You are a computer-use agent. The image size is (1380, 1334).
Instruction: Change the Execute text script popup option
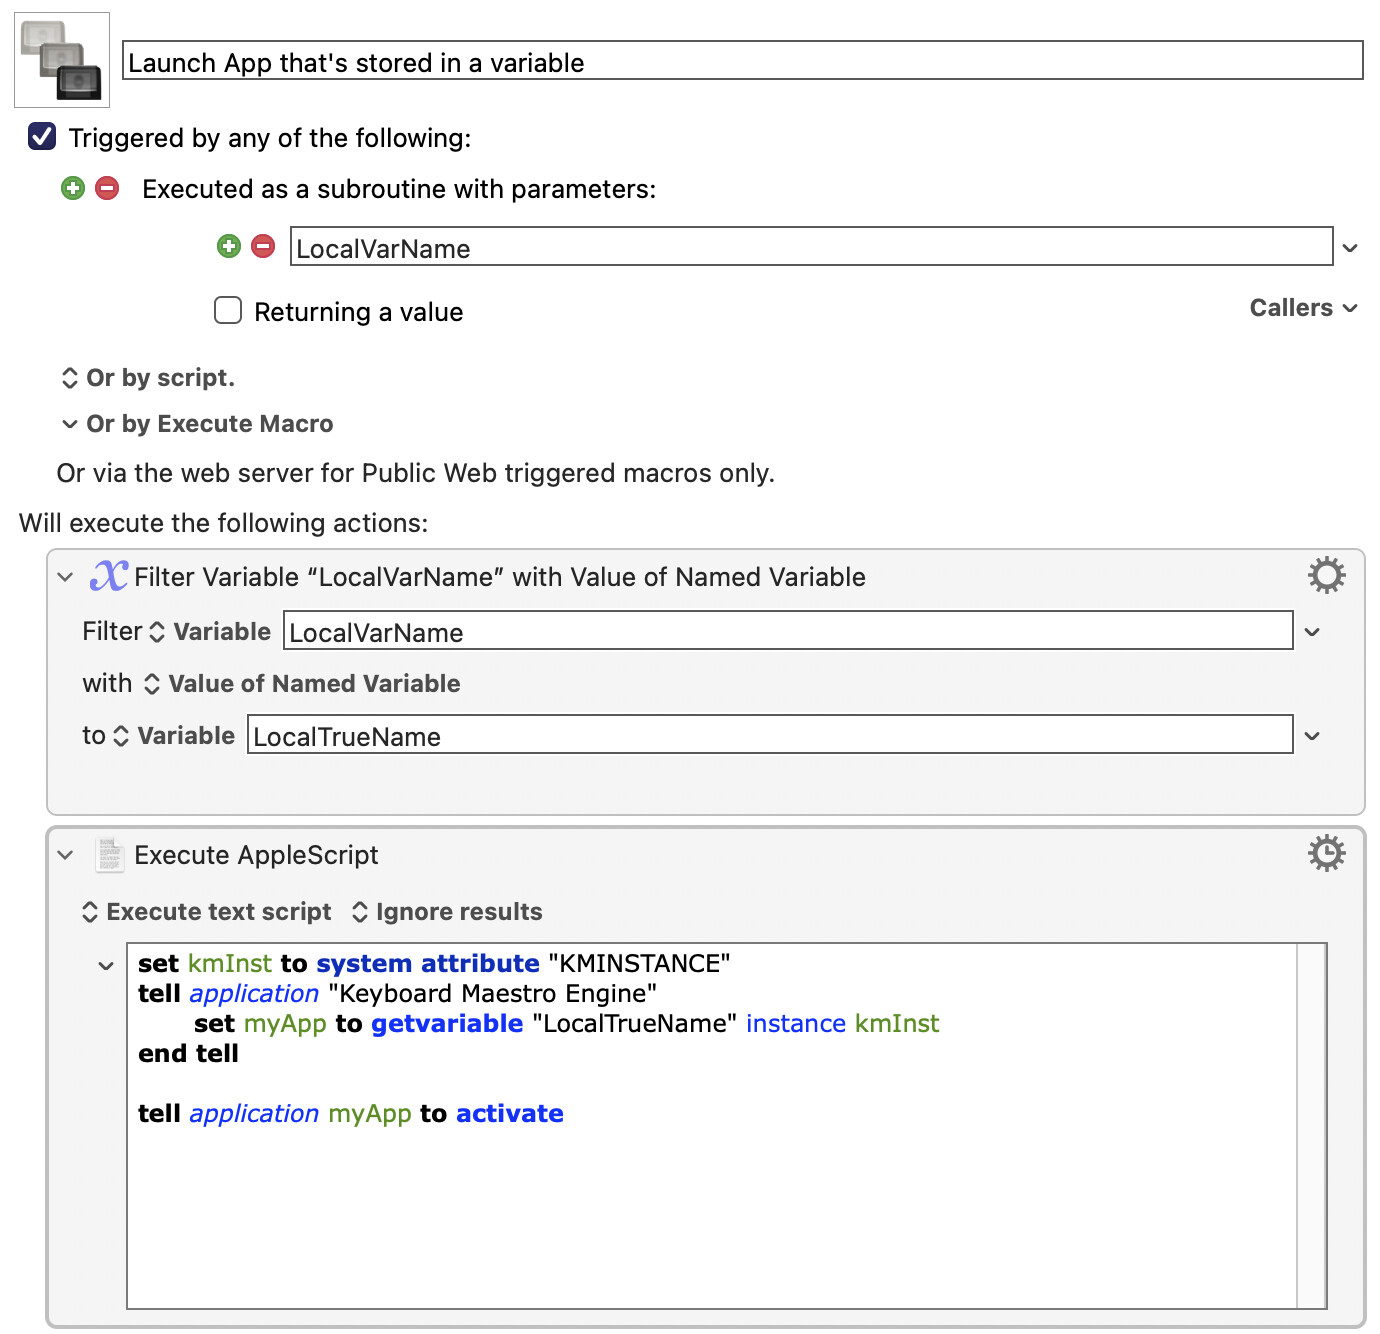click(x=207, y=912)
